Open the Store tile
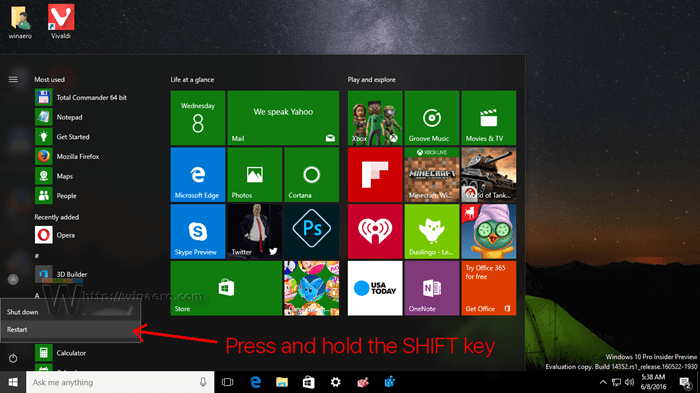The image size is (700, 393). tap(226, 288)
